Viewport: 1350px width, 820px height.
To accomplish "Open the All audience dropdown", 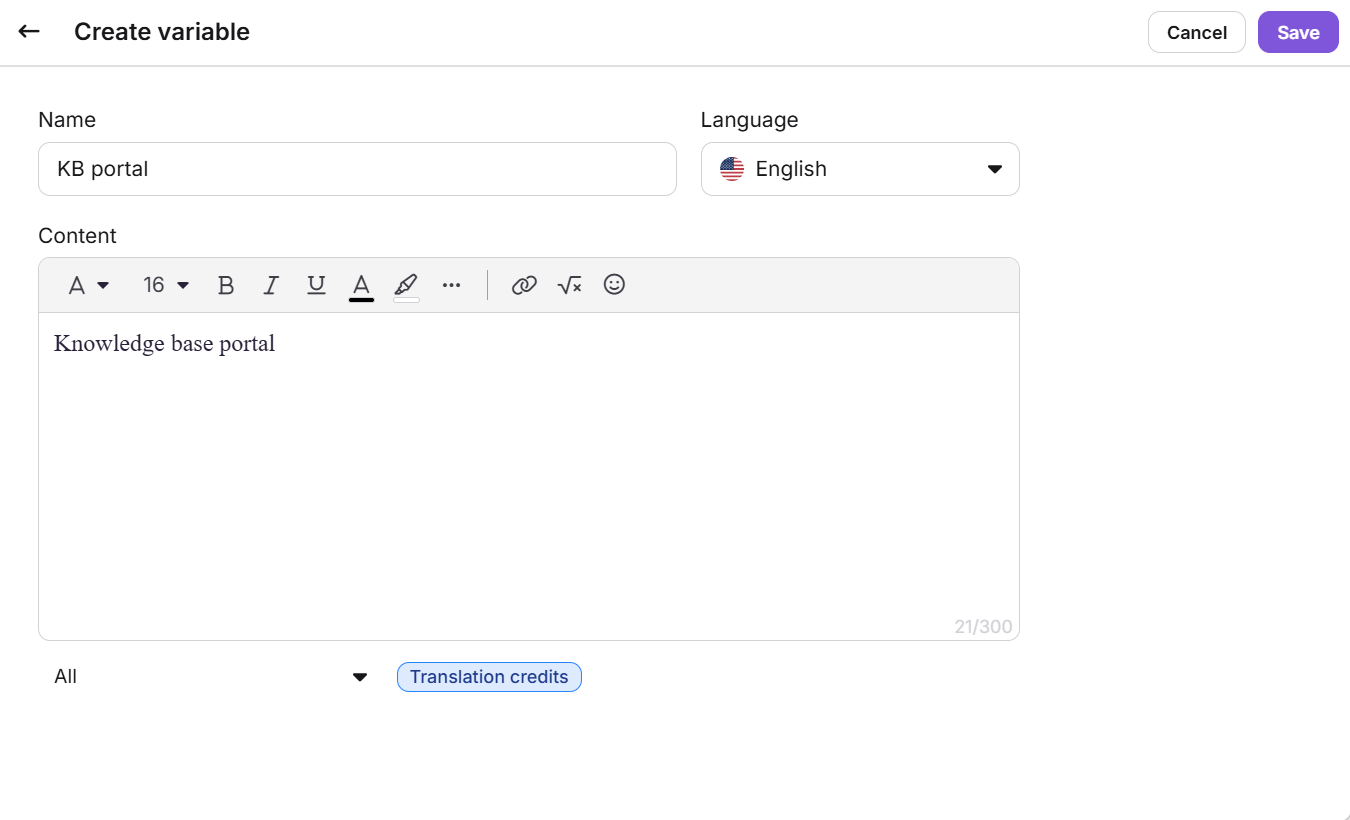I will pos(210,676).
